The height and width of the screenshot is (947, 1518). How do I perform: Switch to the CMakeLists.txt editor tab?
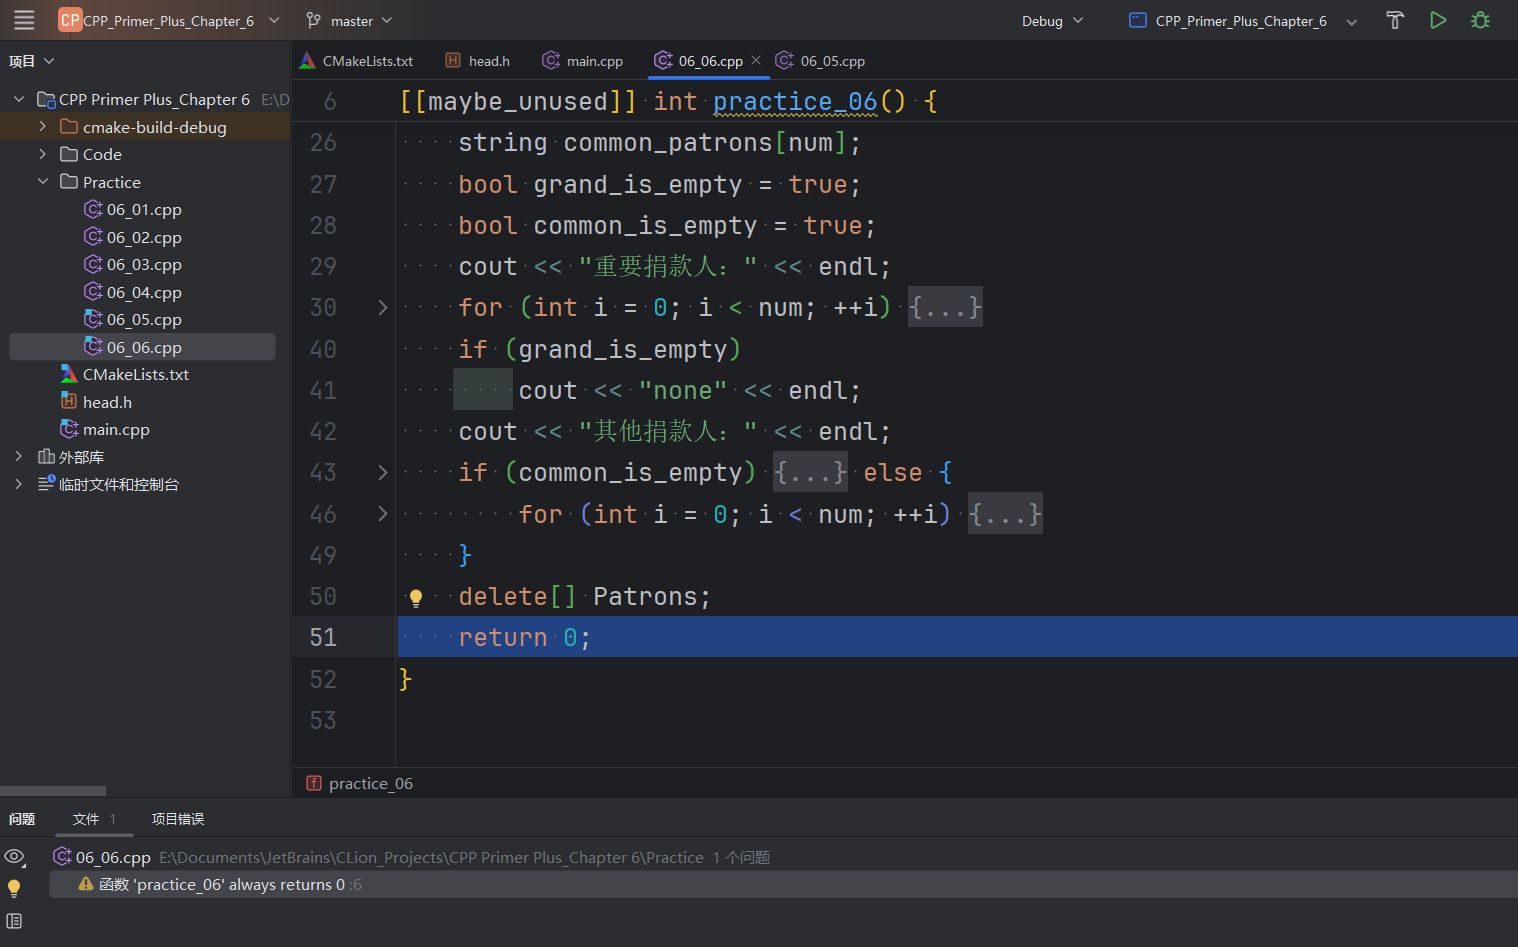point(356,61)
